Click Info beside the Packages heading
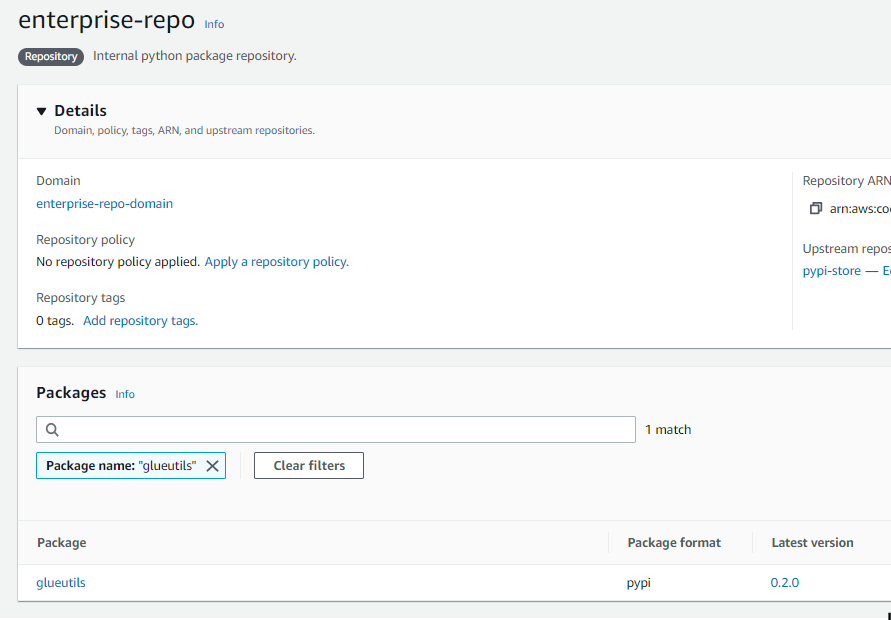 124,394
